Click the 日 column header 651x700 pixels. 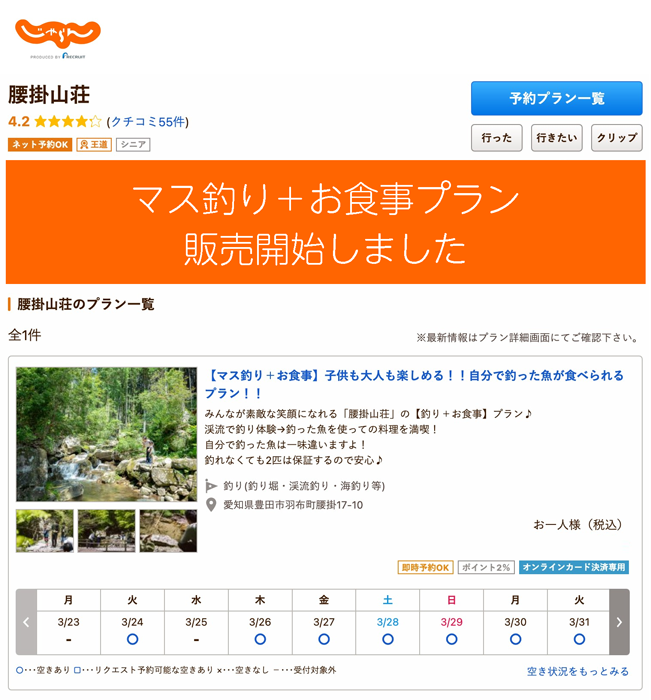(x=451, y=600)
